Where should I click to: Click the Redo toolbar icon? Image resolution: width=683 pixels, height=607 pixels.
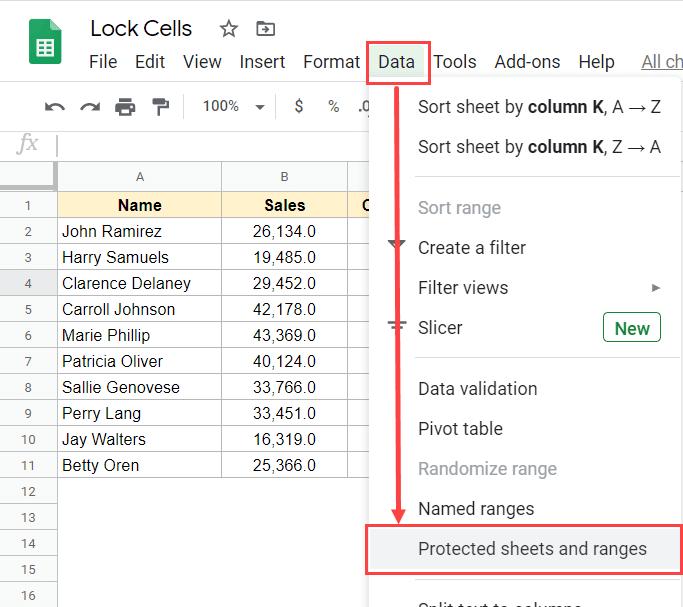click(x=90, y=106)
